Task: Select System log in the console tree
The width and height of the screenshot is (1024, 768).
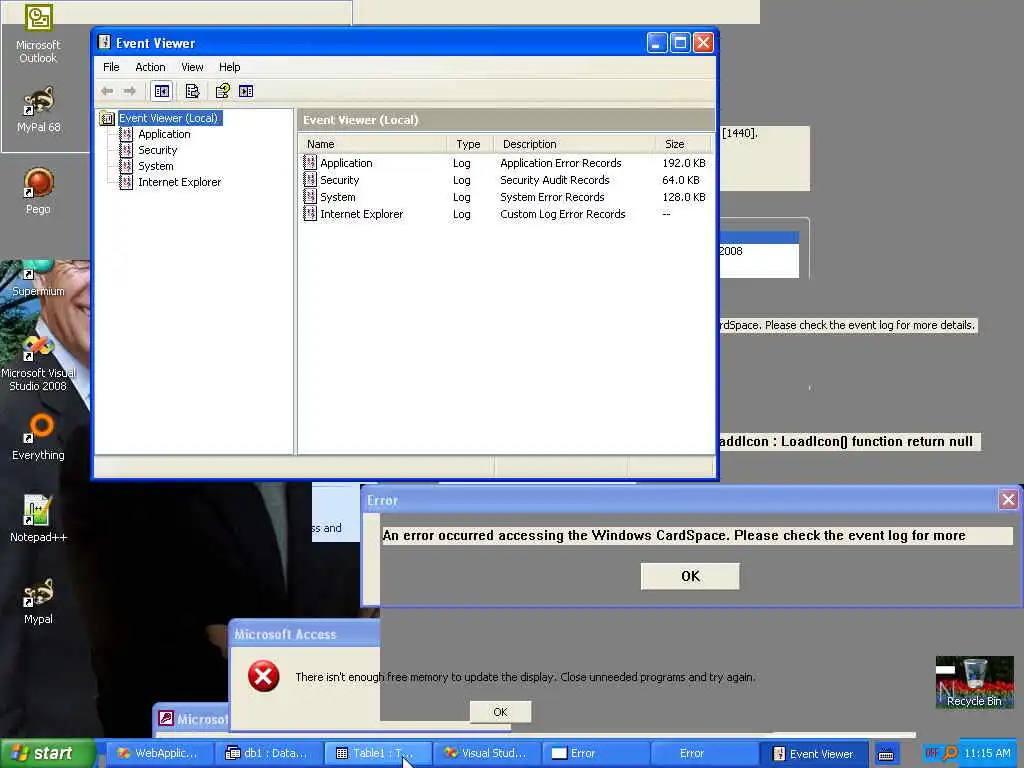Action: [x=155, y=166]
